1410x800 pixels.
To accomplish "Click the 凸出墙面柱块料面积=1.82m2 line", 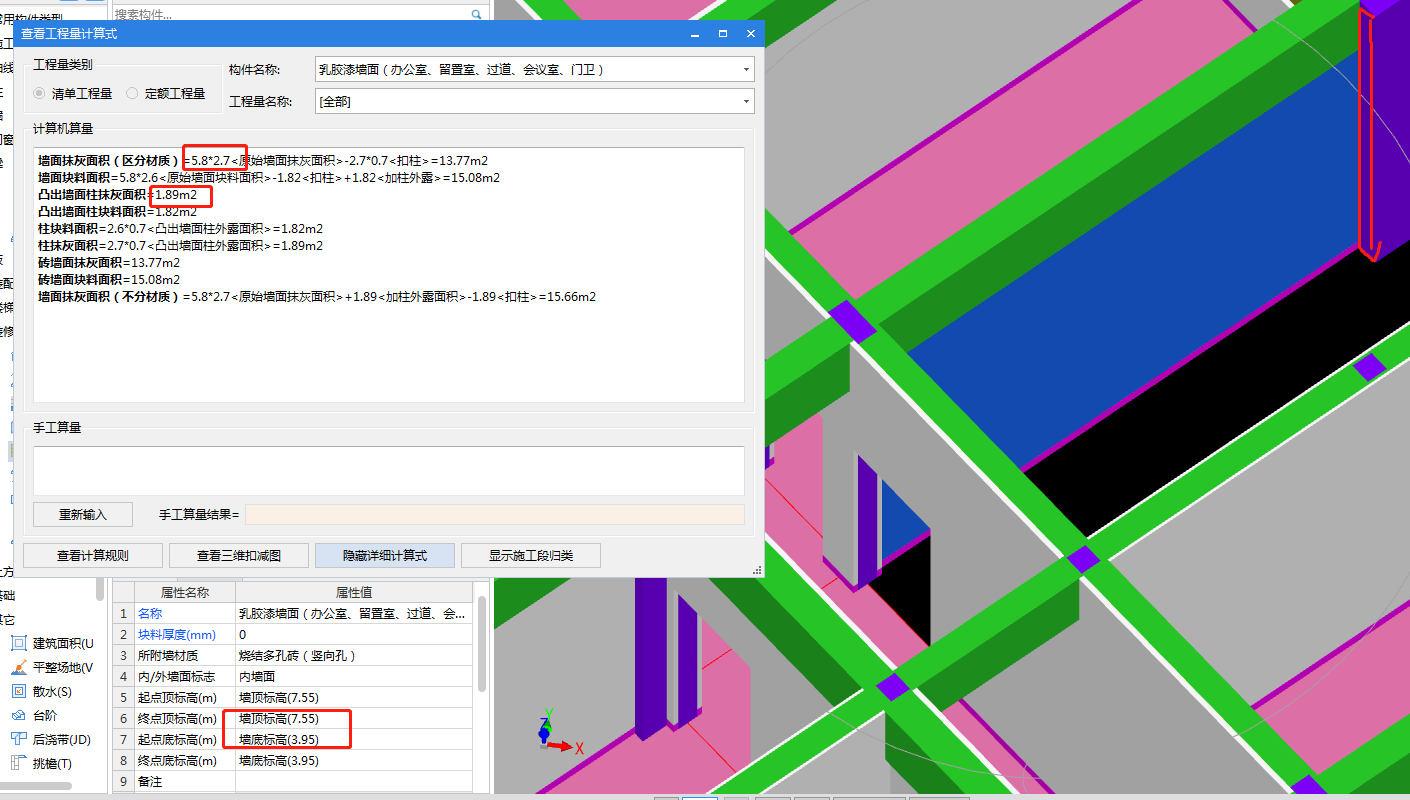I will pyautogui.click(x=117, y=211).
